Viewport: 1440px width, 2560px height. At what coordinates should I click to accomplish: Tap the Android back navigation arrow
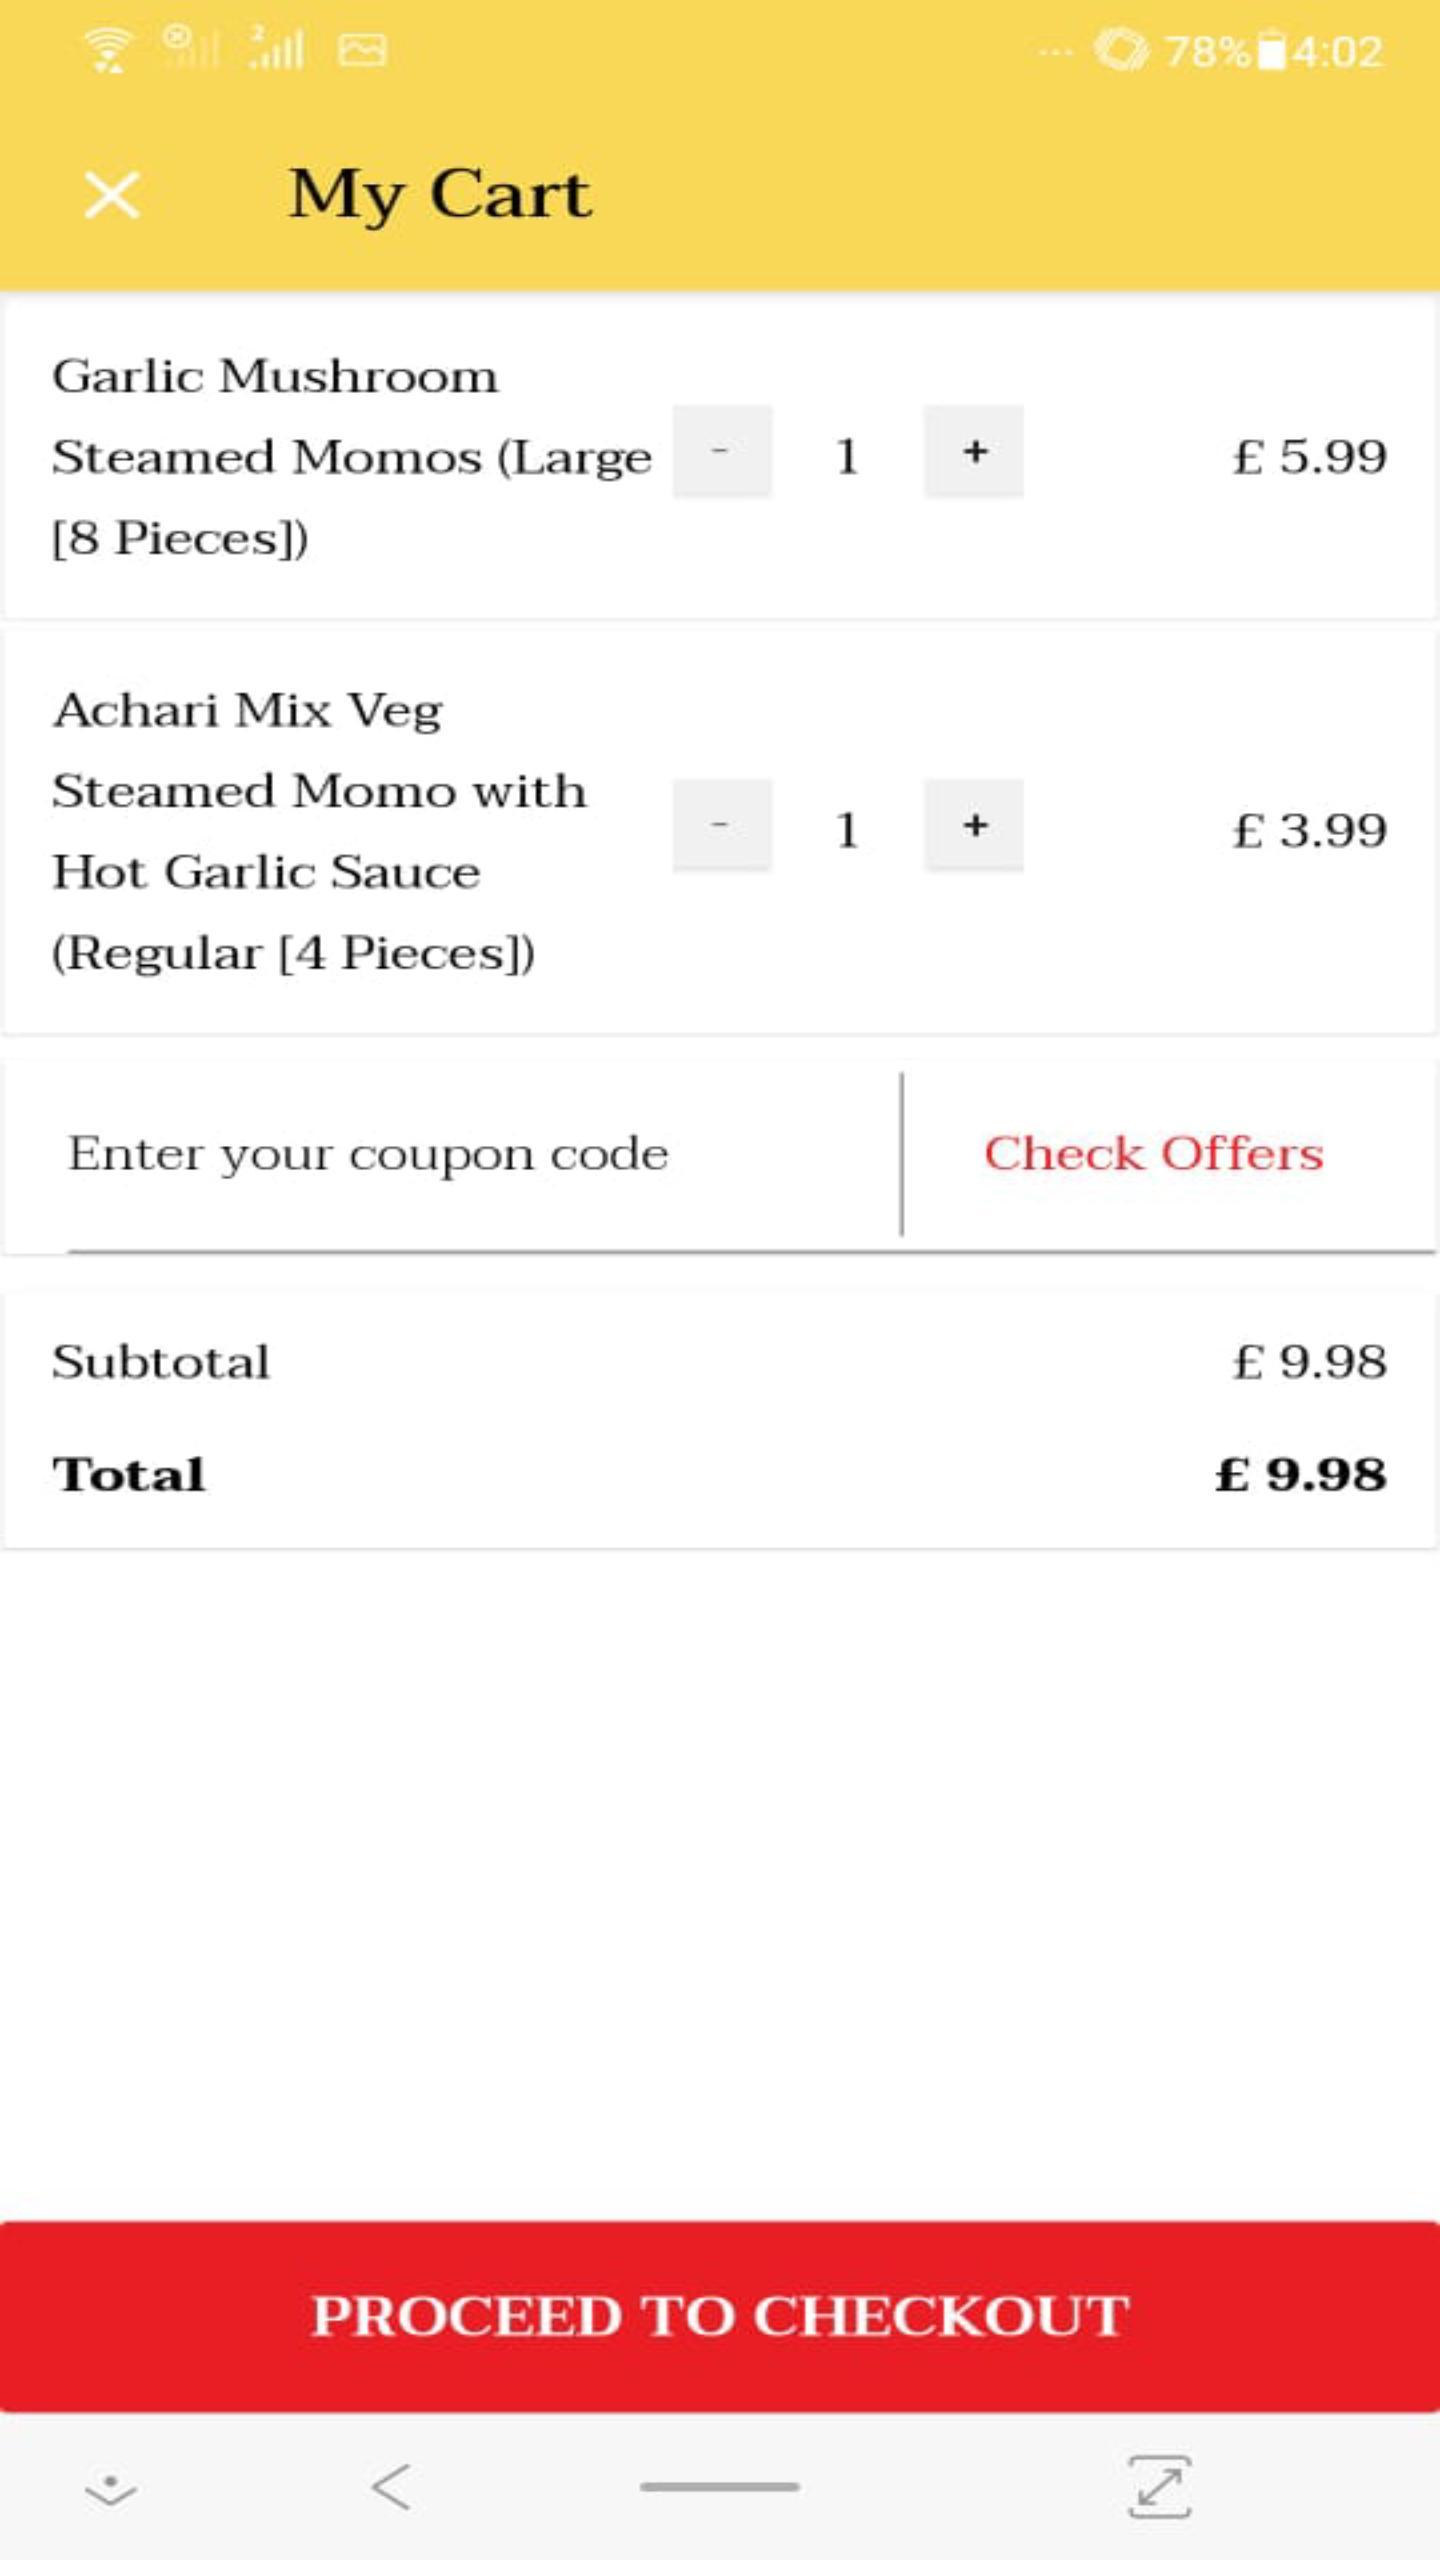(391, 2487)
